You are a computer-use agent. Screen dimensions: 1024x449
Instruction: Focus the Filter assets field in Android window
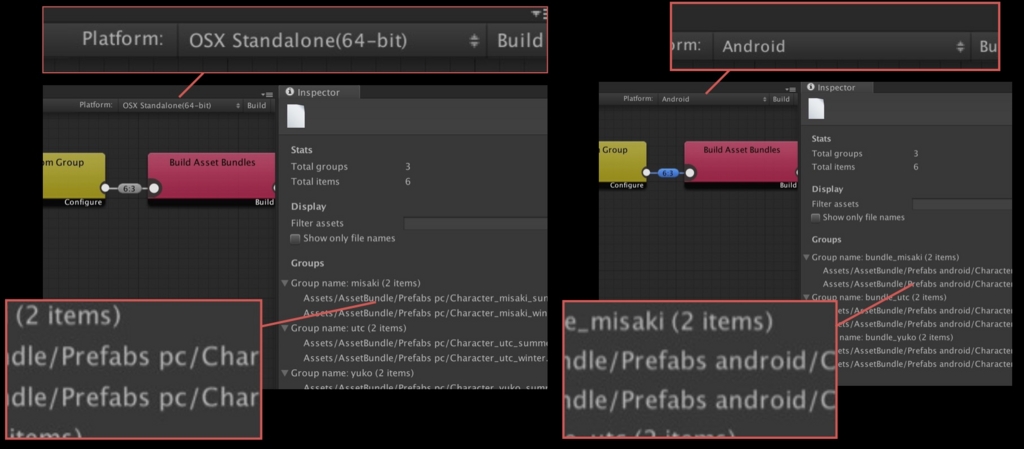(962, 204)
